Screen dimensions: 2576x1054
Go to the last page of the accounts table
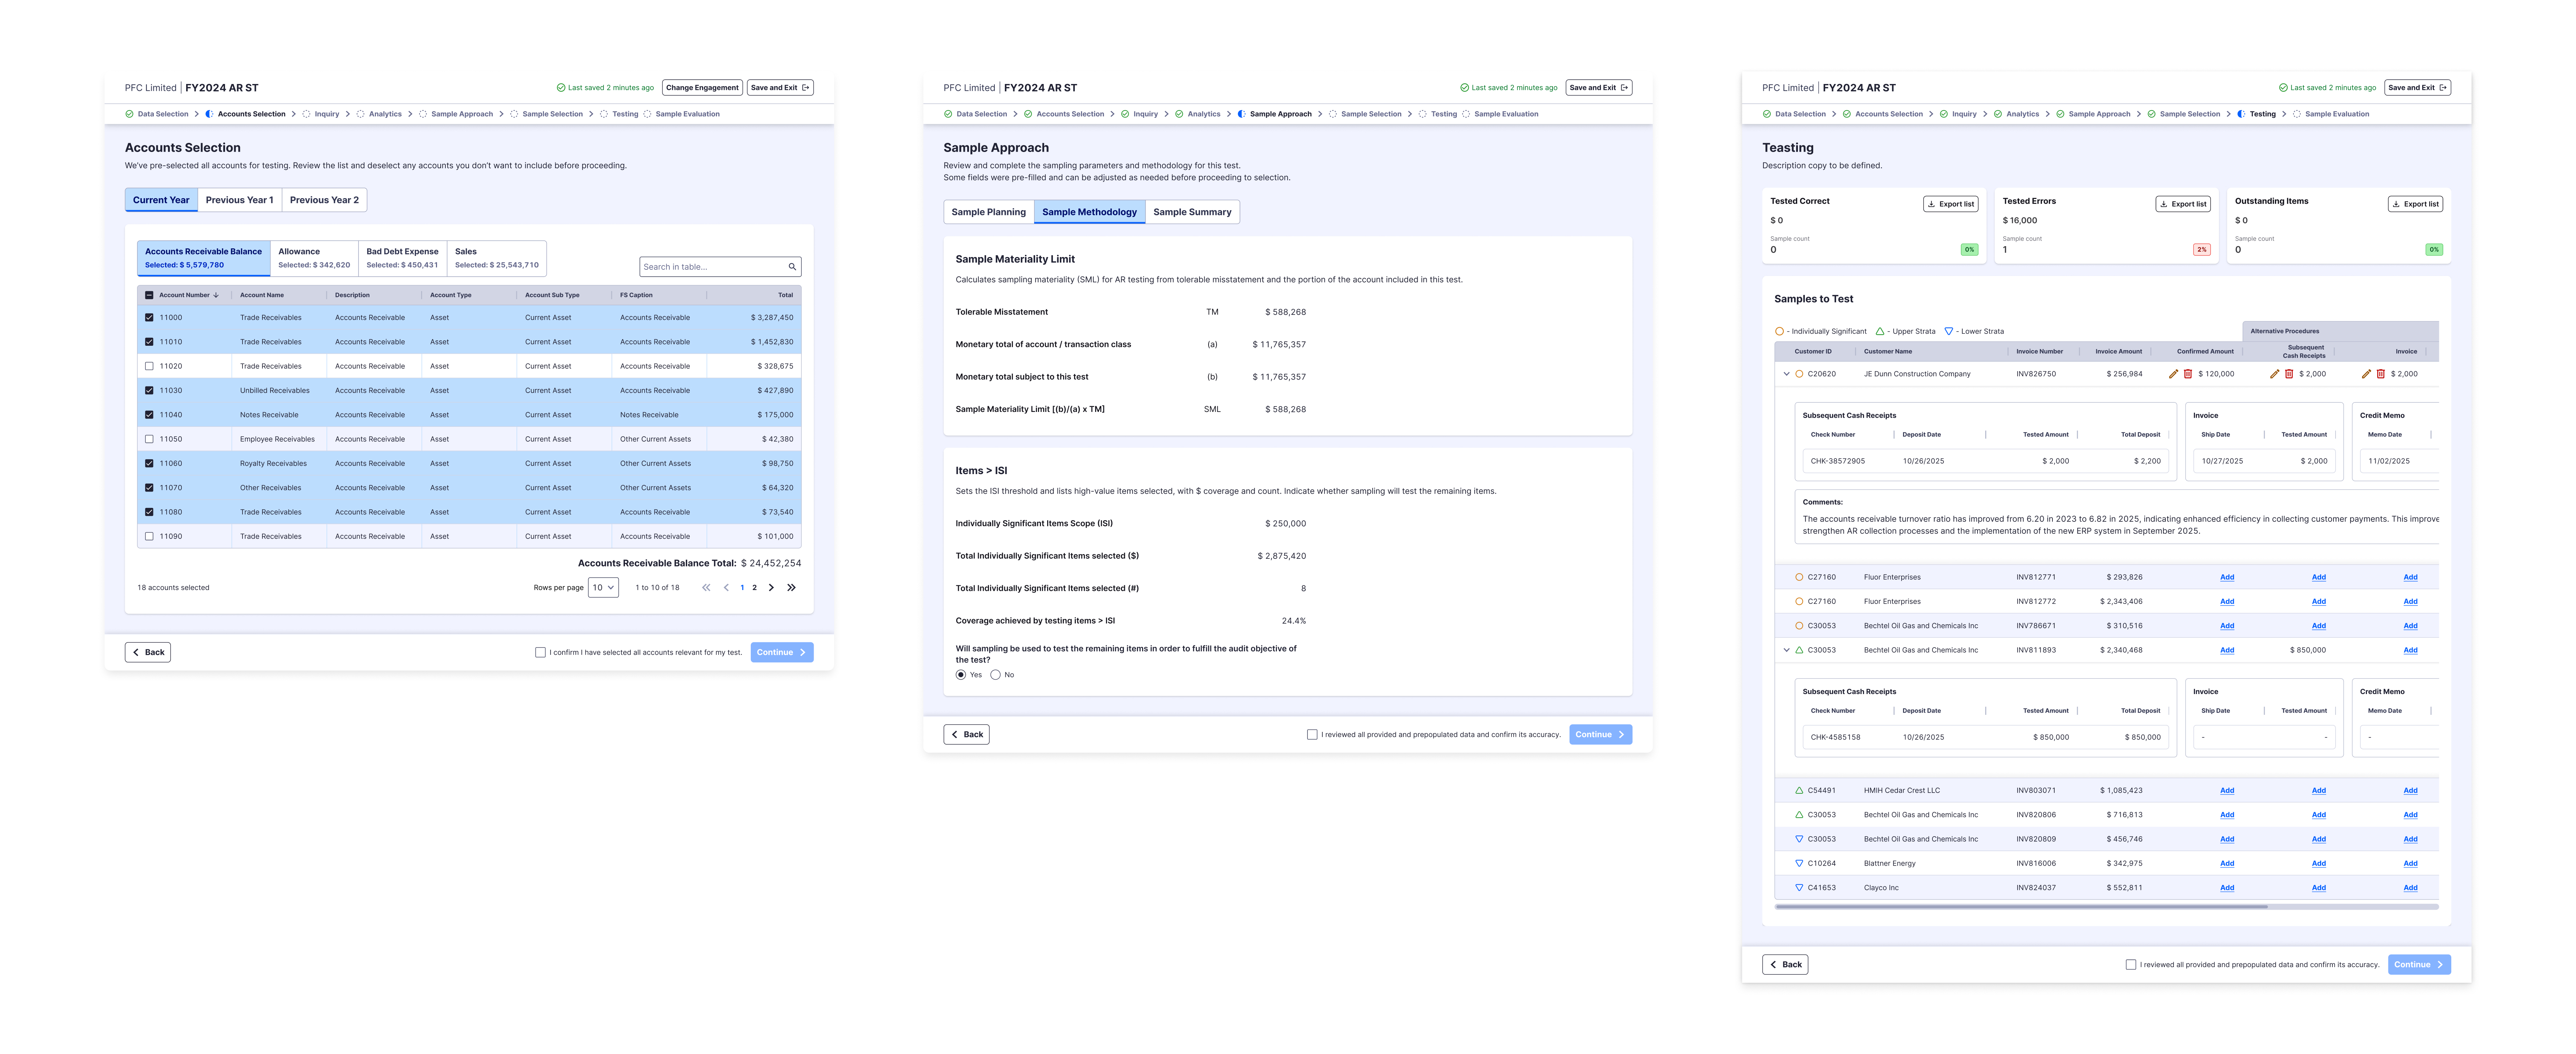coord(791,588)
